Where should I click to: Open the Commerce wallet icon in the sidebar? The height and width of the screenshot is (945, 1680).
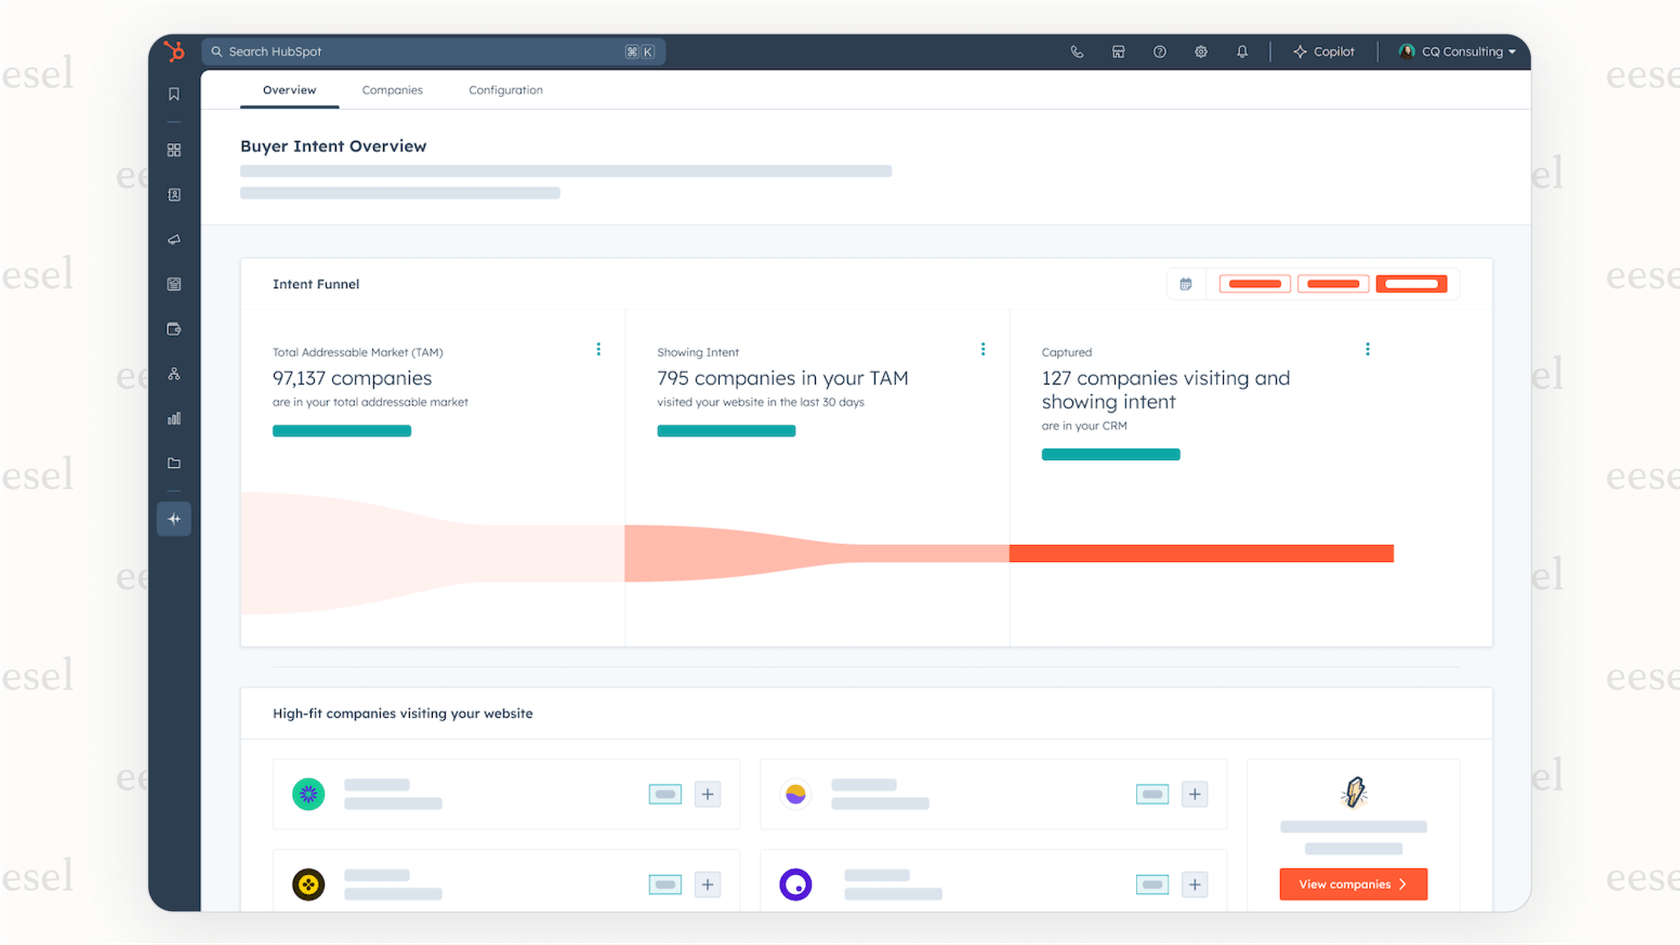point(174,329)
